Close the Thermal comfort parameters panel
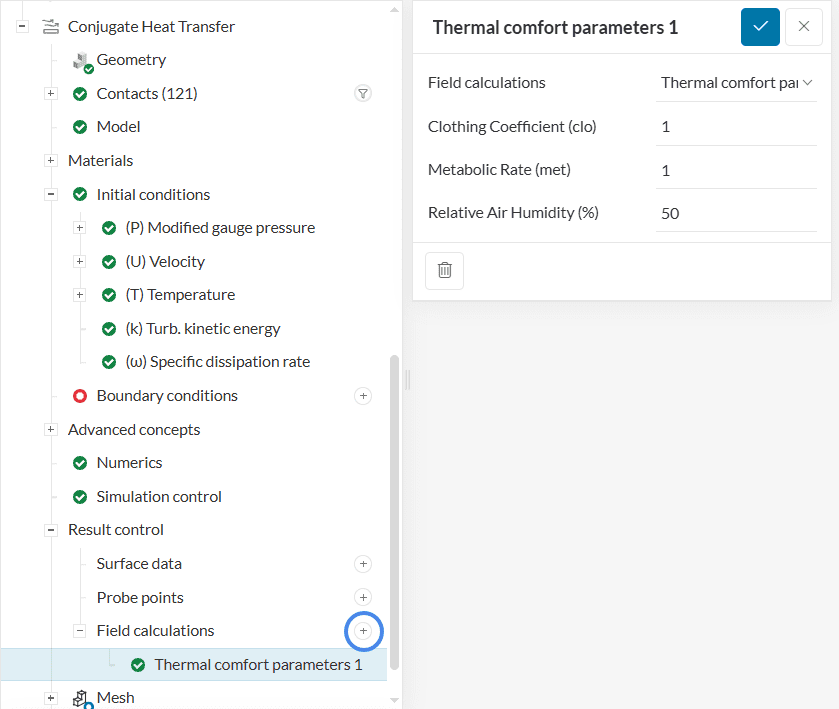This screenshot has width=839, height=709. [x=804, y=27]
